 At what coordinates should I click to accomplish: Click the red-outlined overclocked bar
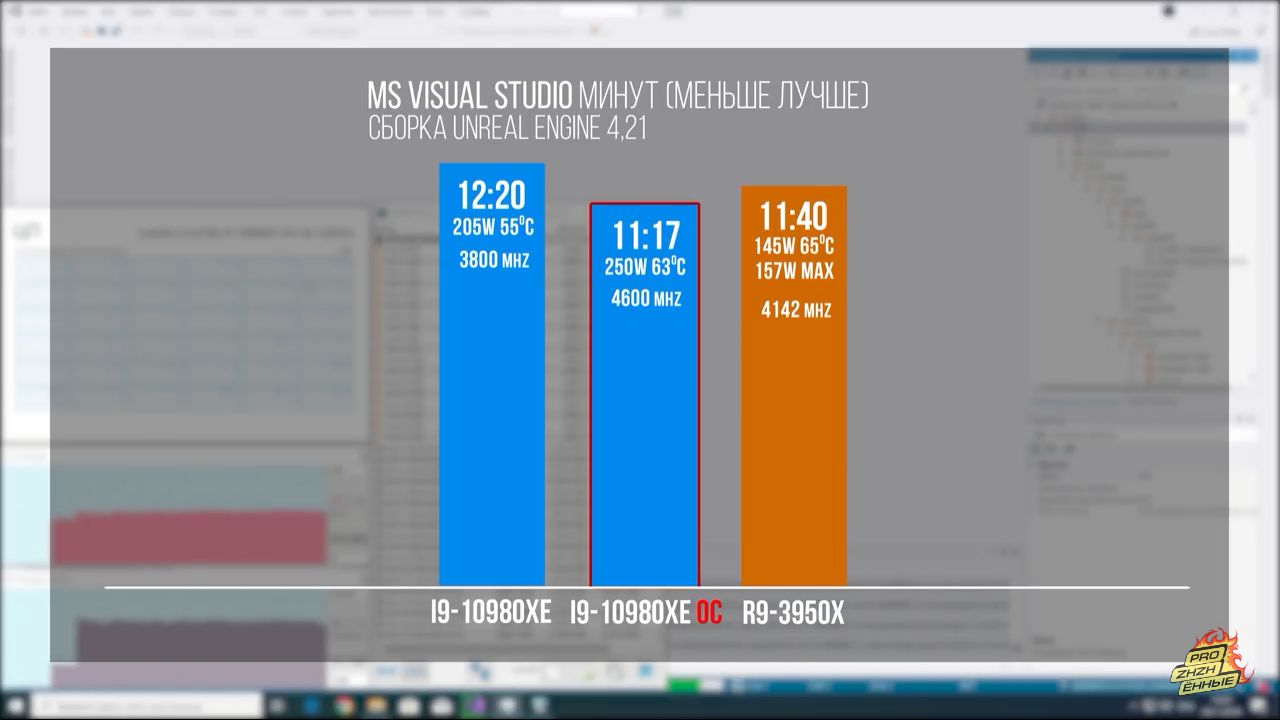(645, 395)
